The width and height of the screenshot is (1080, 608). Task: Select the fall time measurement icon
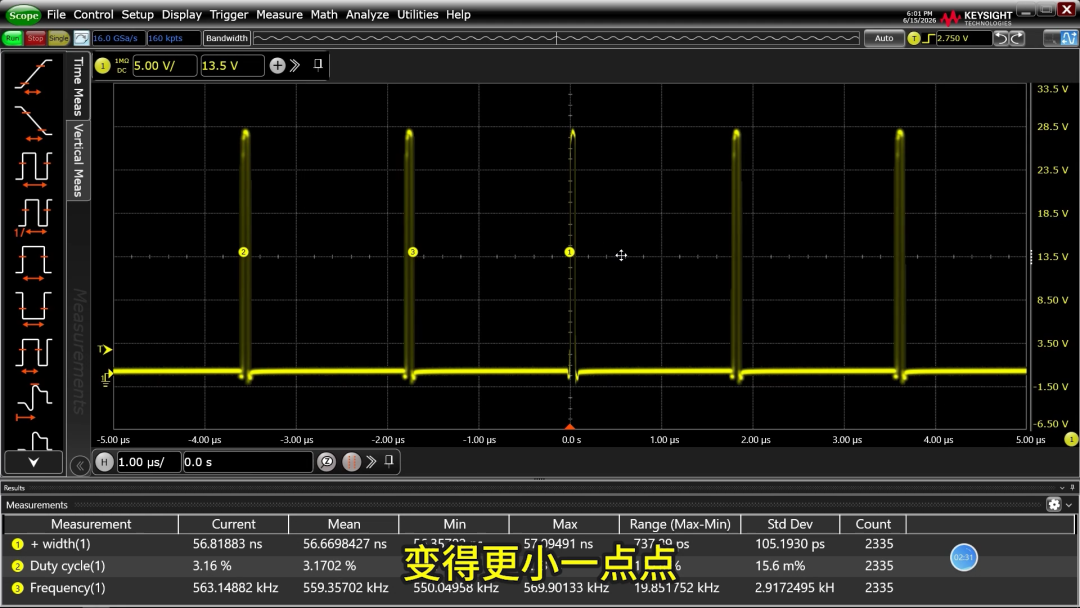click(x=33, y=123)
